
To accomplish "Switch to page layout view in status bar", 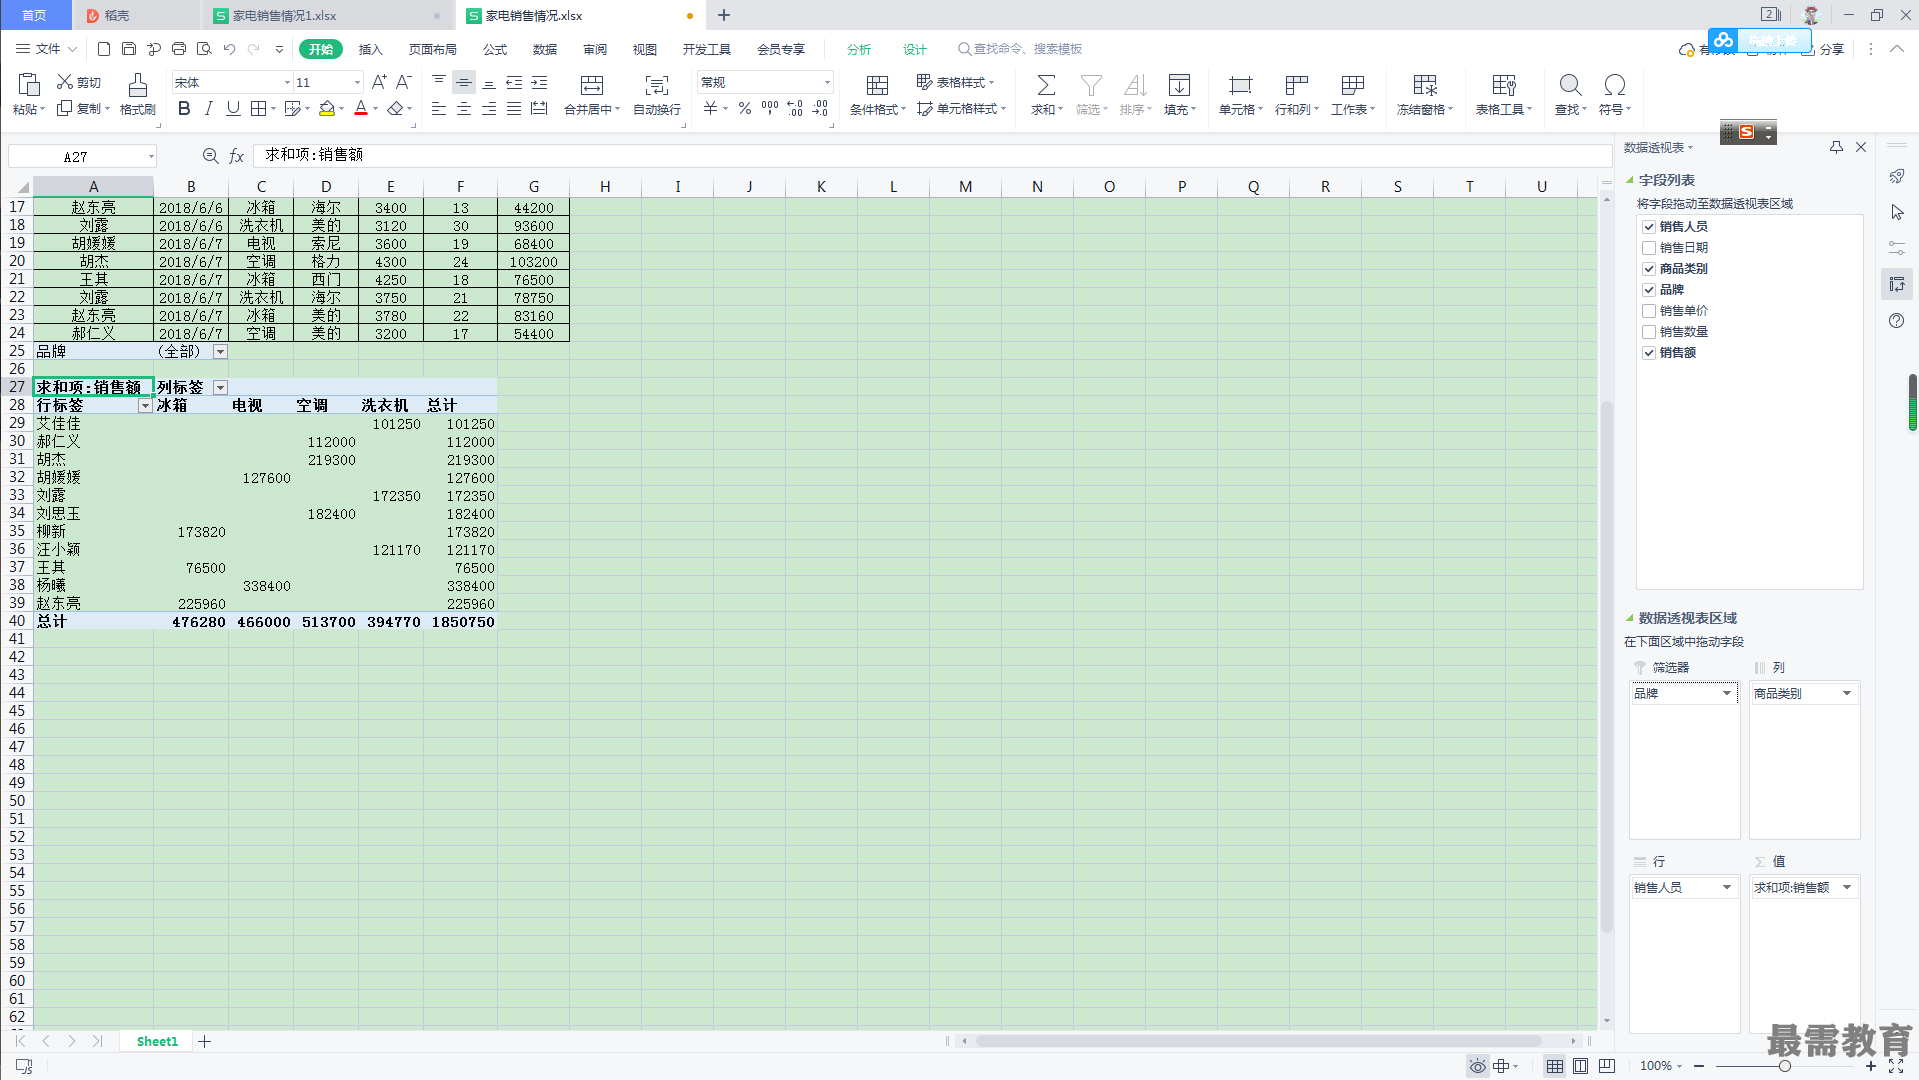I will [x=1580, y=1066].
